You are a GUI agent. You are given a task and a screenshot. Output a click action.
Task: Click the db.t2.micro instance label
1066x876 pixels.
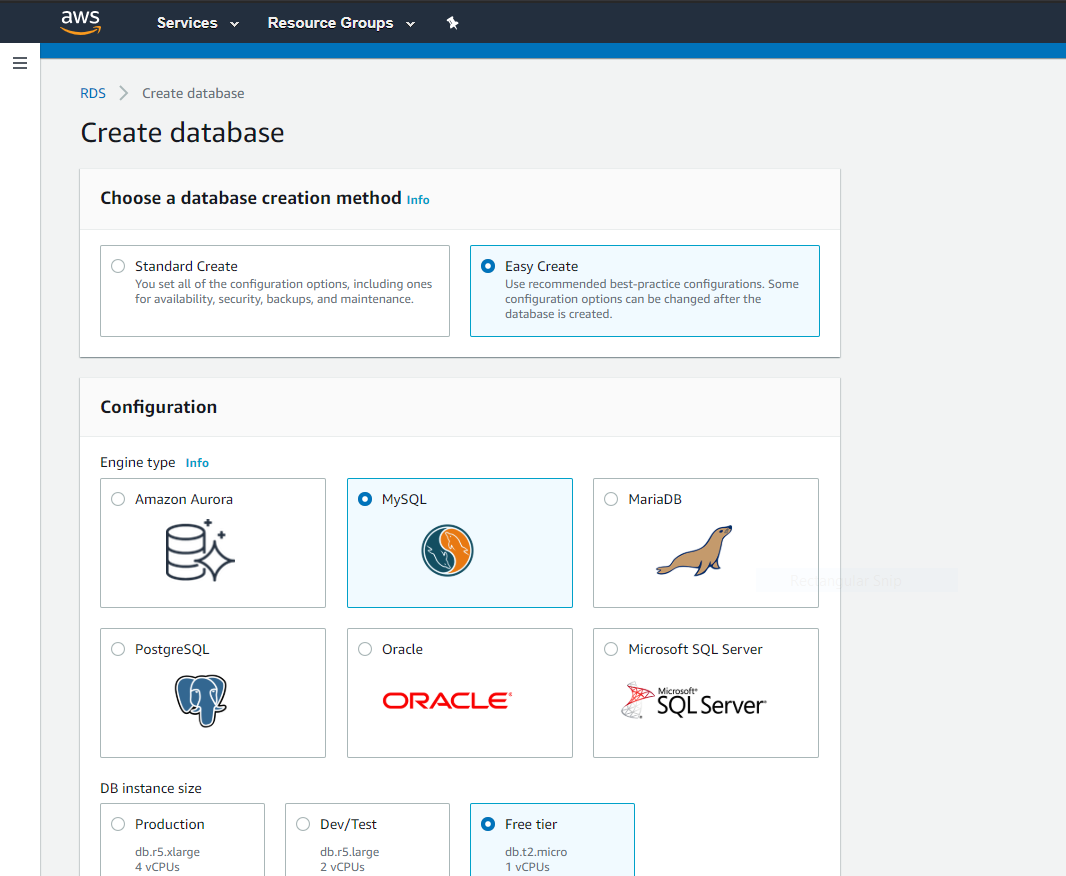[536, 852]
